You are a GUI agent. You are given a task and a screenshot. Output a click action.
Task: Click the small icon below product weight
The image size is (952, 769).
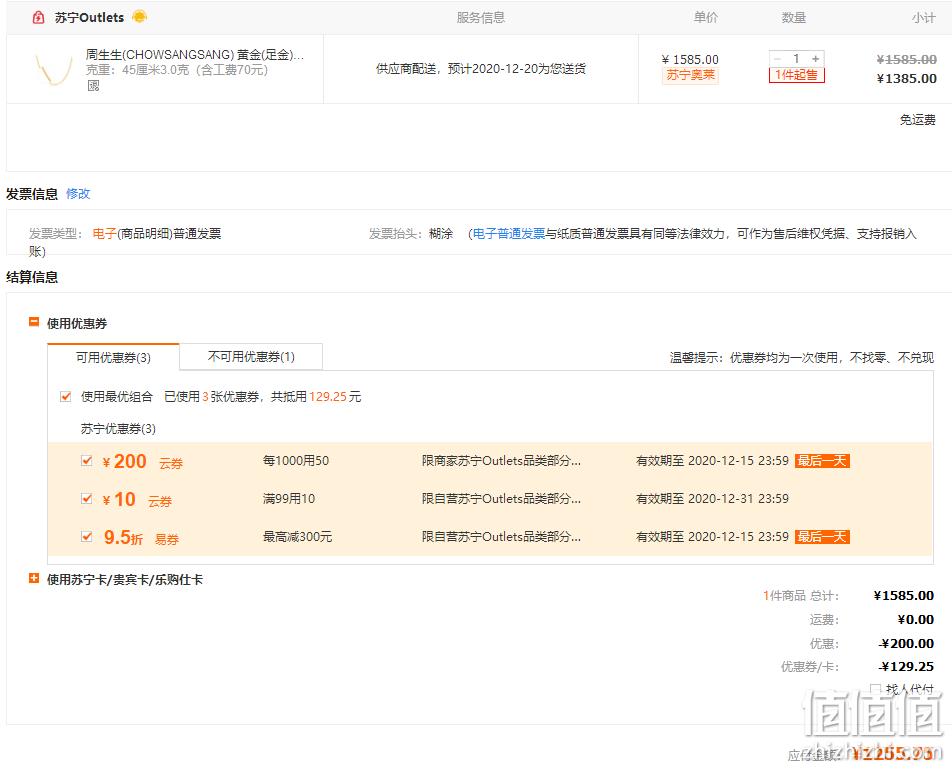93,86
